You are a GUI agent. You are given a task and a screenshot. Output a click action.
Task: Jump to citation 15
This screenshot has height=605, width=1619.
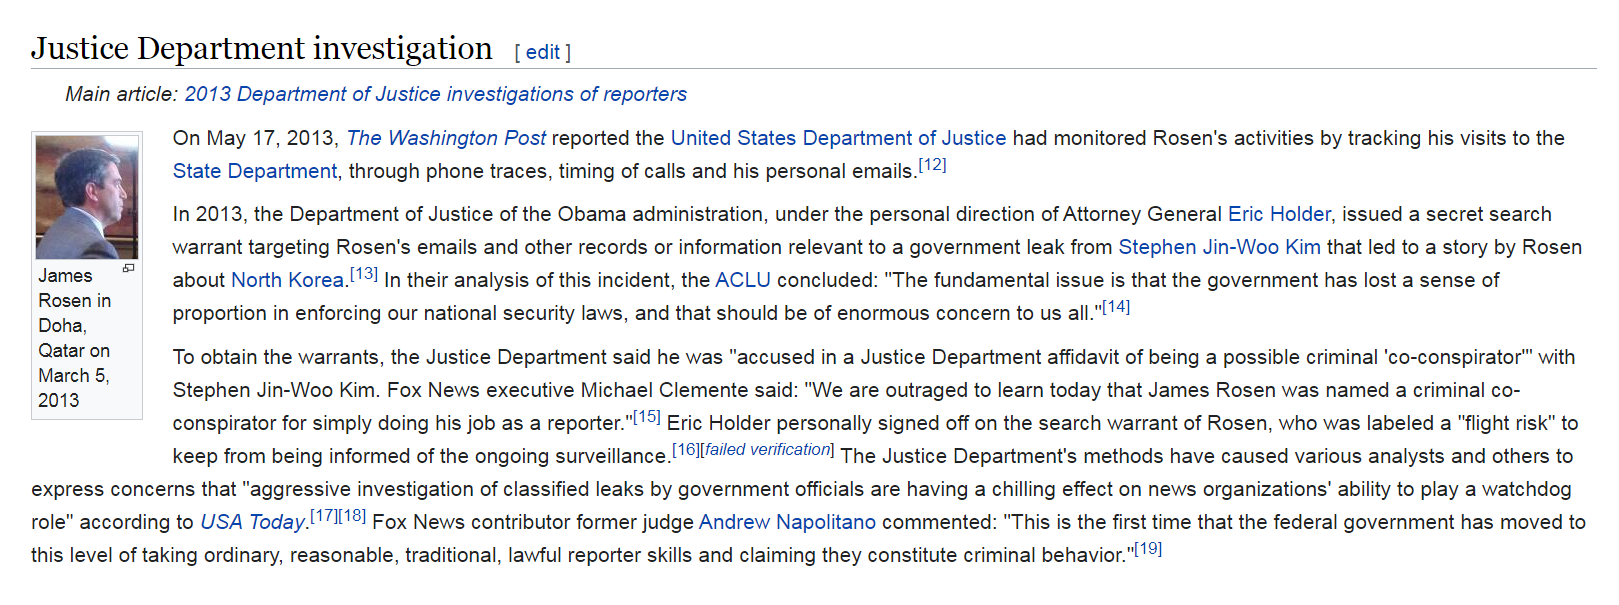647,417
